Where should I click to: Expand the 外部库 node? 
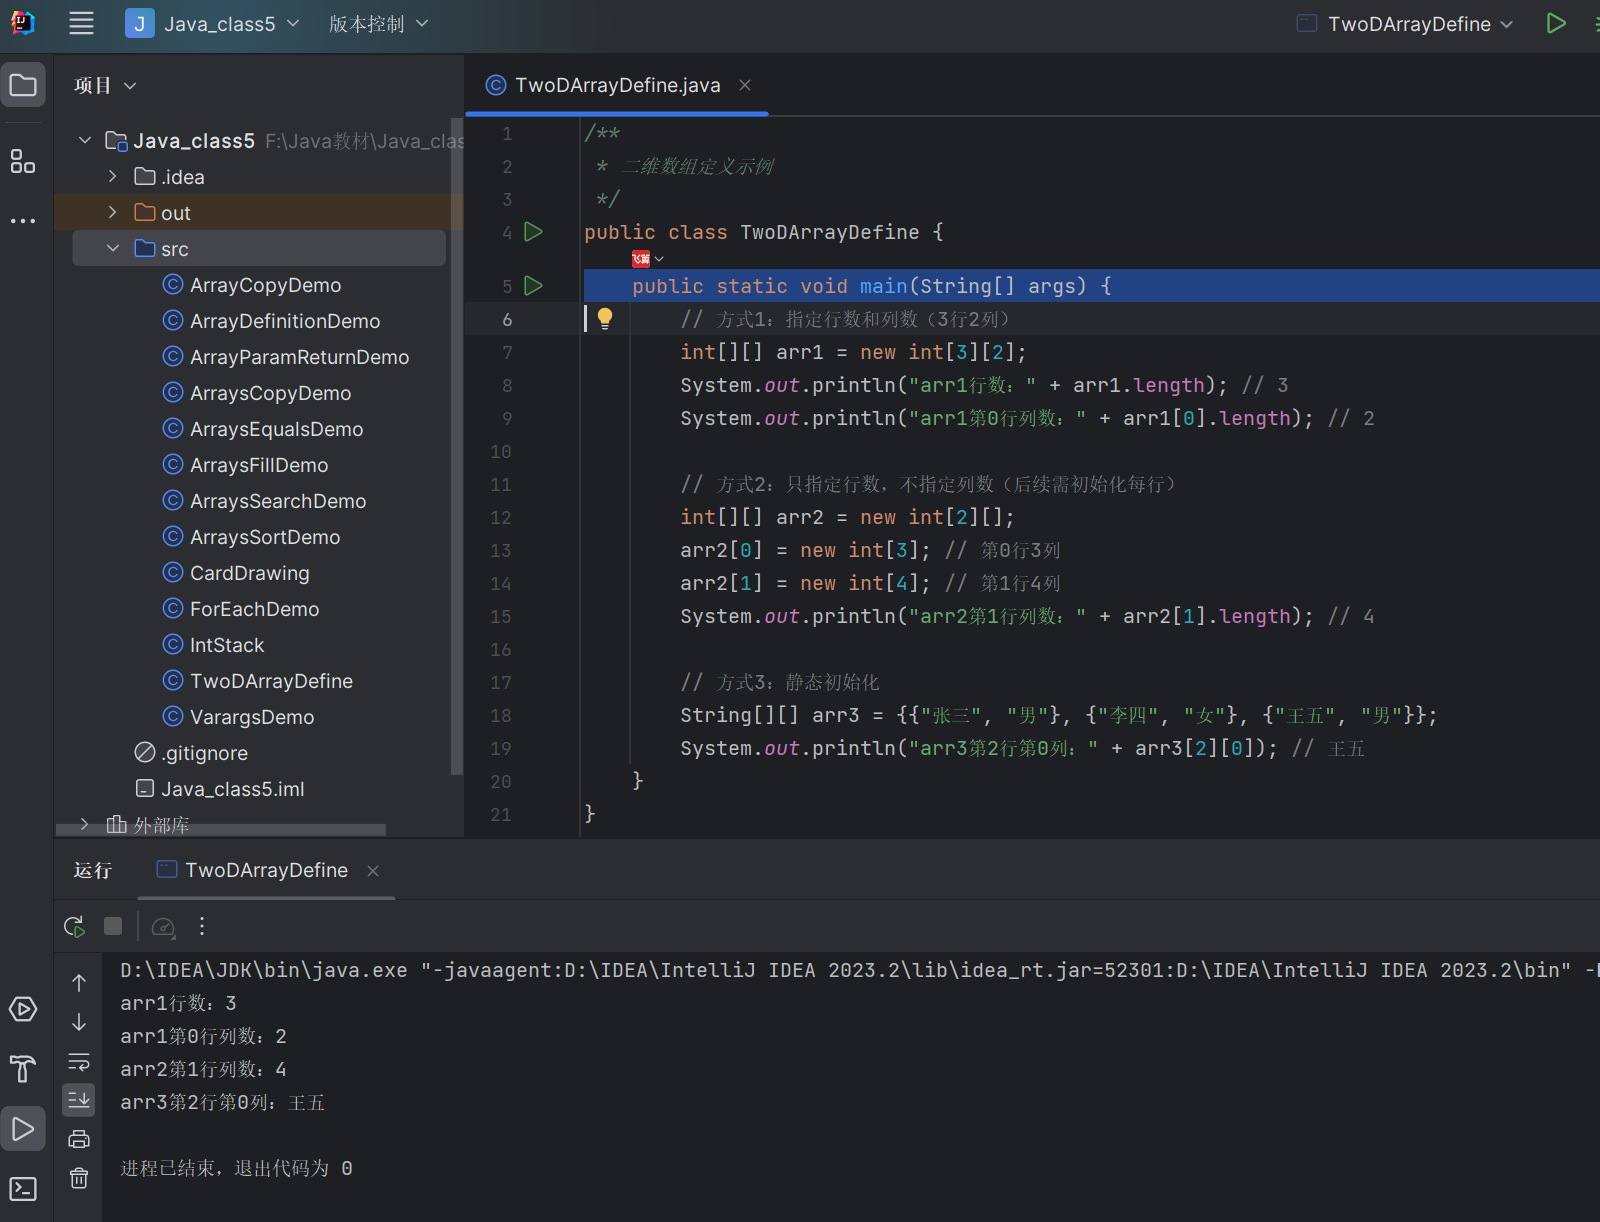point(85,825)
